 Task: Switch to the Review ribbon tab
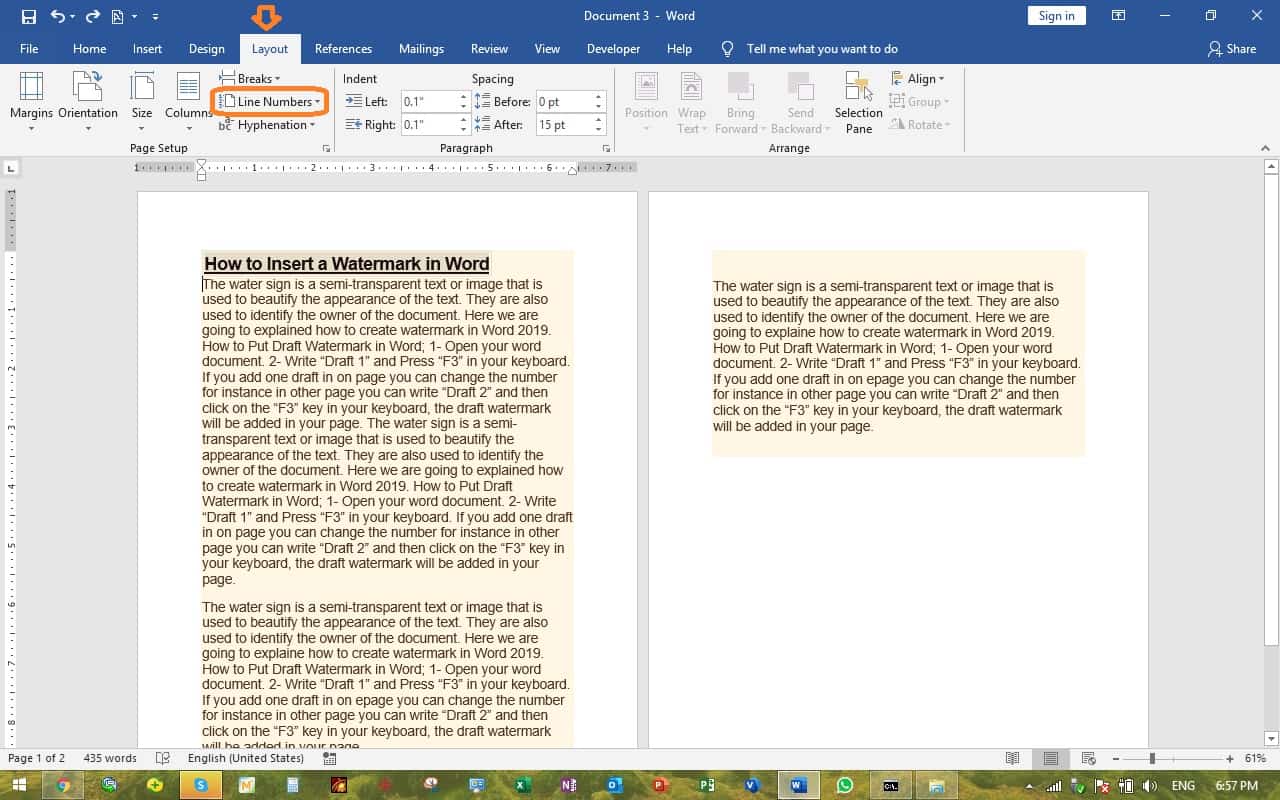[x=489, y=48]
